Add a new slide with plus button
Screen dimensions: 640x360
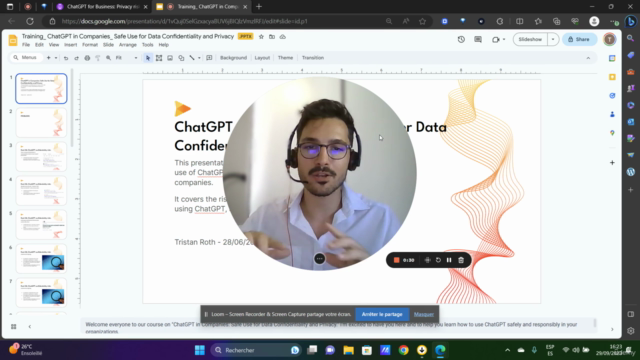48,58
